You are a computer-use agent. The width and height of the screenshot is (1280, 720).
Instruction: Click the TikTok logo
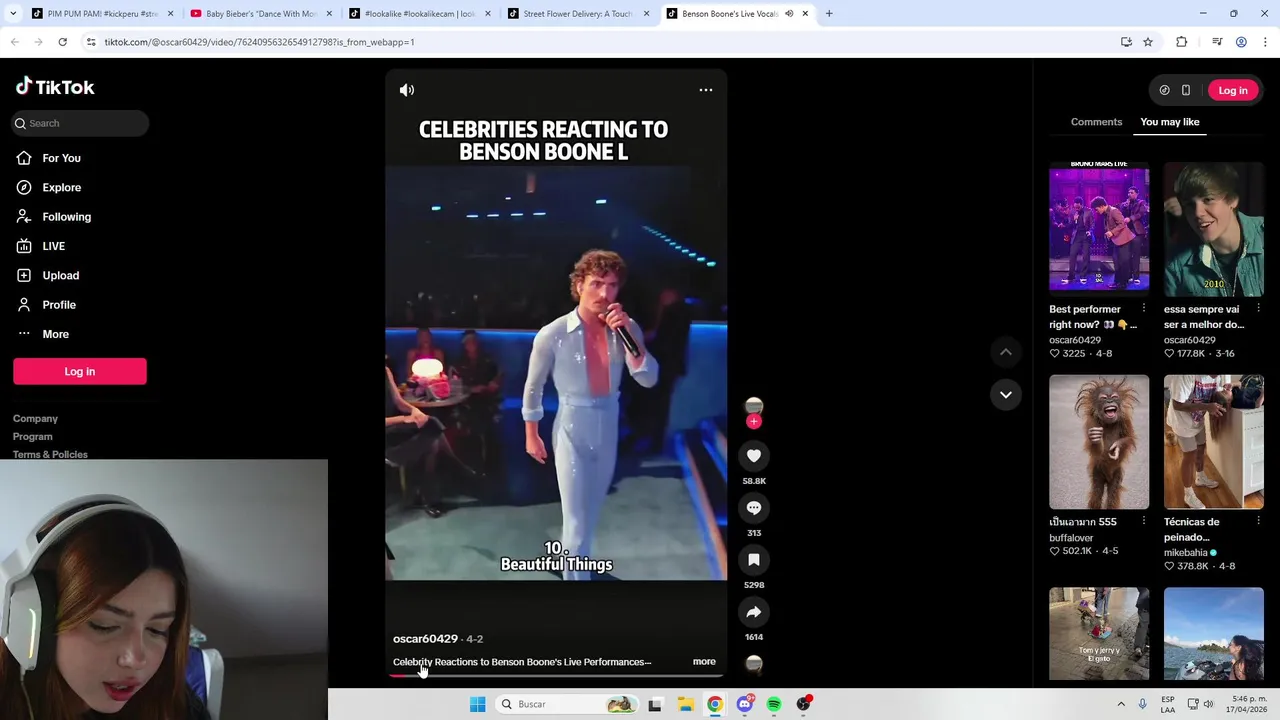[56, 87]
